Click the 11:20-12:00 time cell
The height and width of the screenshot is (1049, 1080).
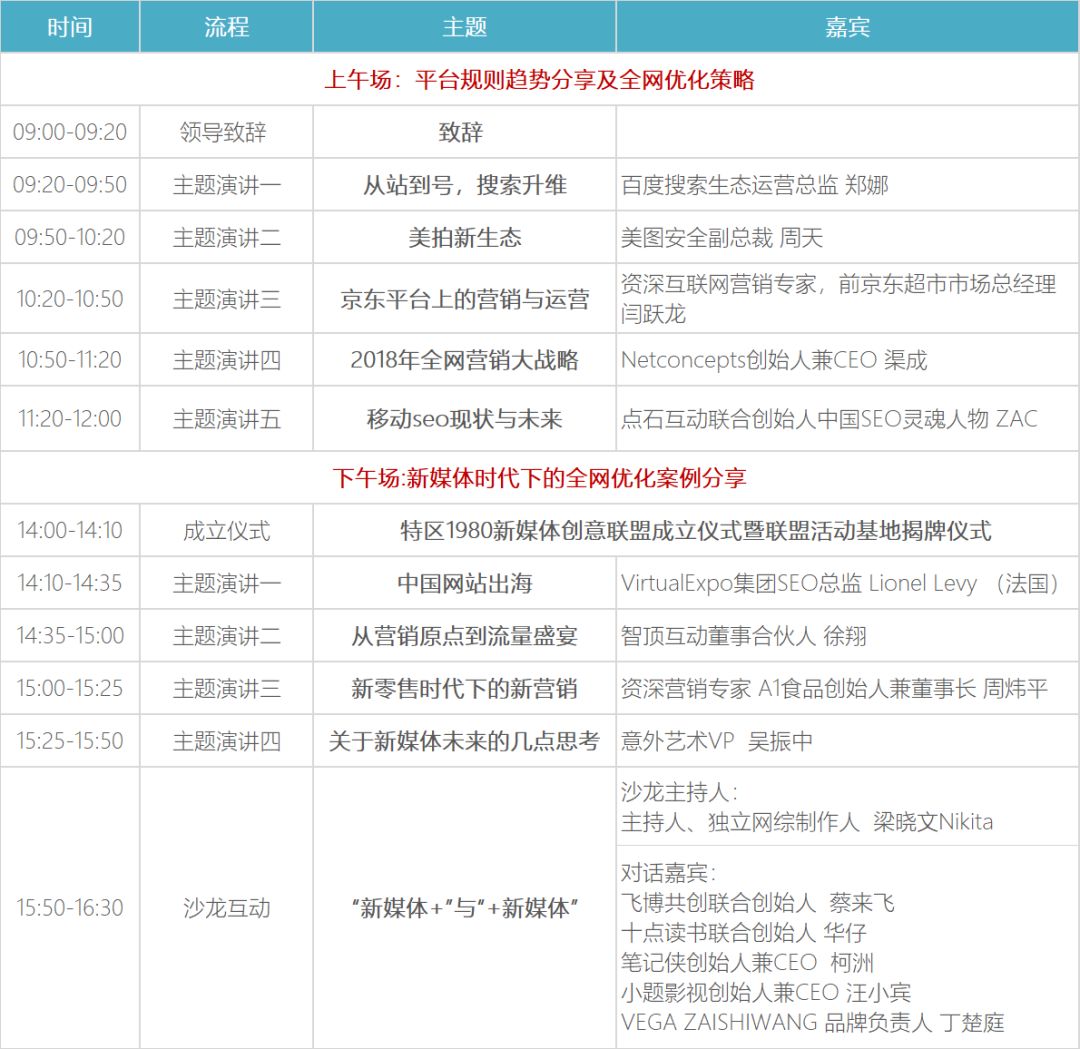tap(70, 419)
